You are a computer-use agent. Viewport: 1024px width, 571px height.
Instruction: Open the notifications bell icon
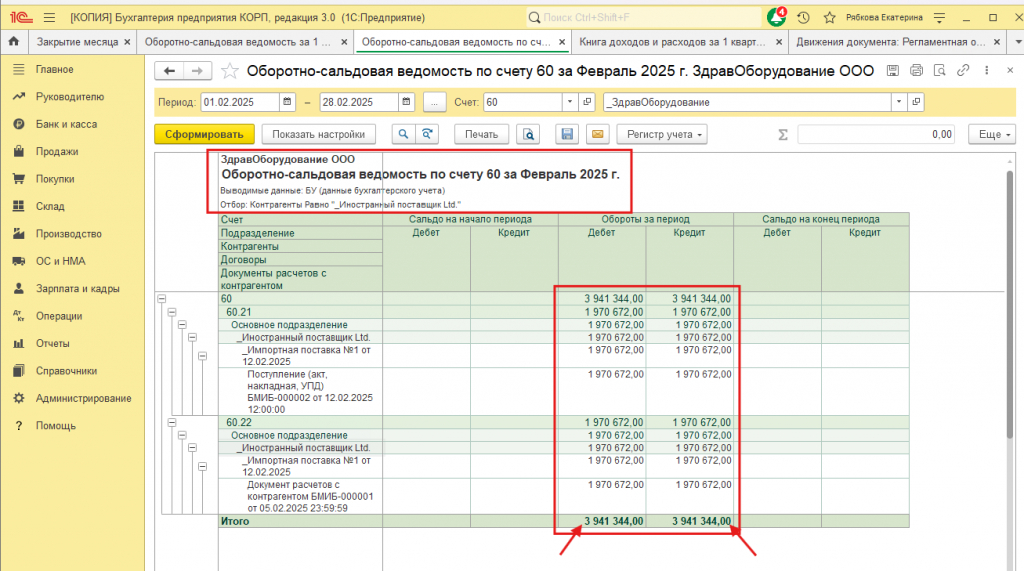pos(776,17)
